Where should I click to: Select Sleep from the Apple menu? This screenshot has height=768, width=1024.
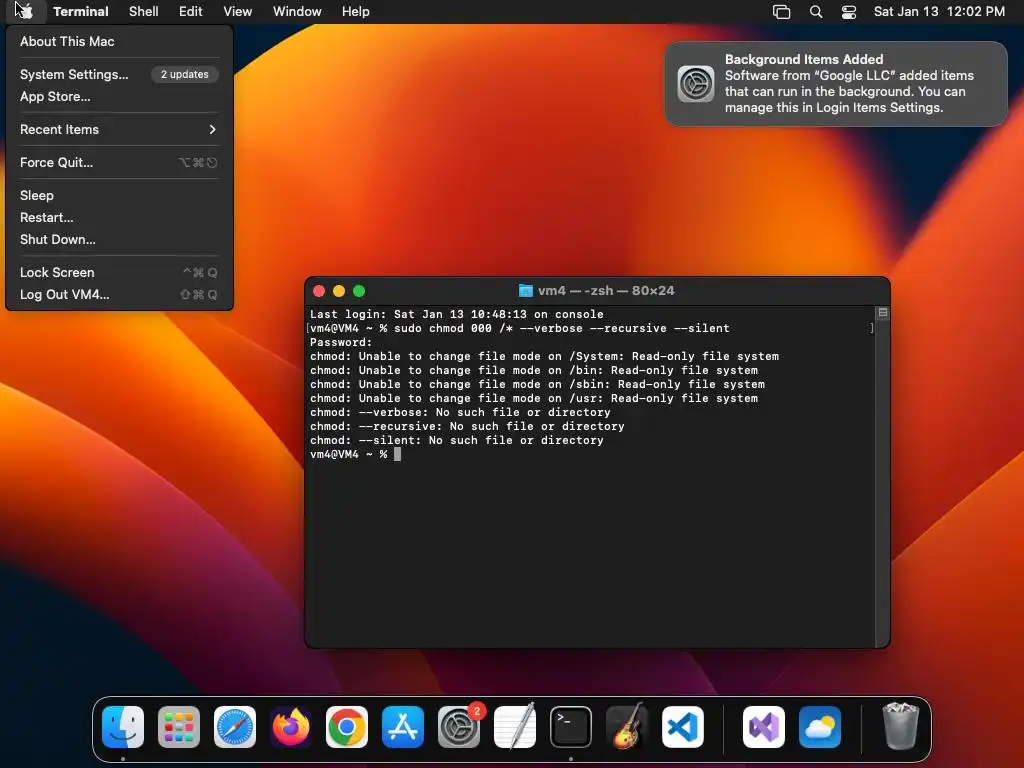[x=119, y=195]
